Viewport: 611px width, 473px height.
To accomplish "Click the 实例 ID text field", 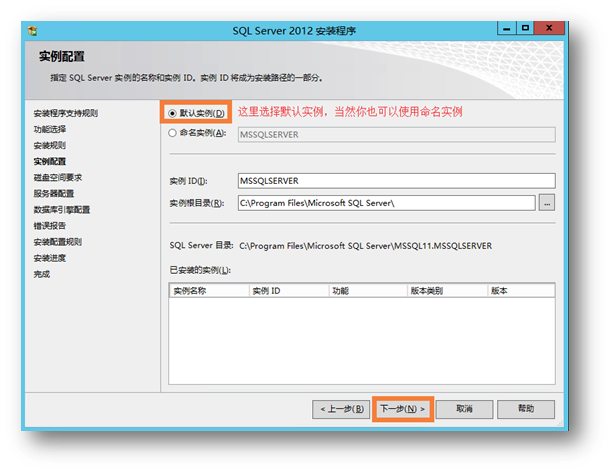I will coord(394,181).
